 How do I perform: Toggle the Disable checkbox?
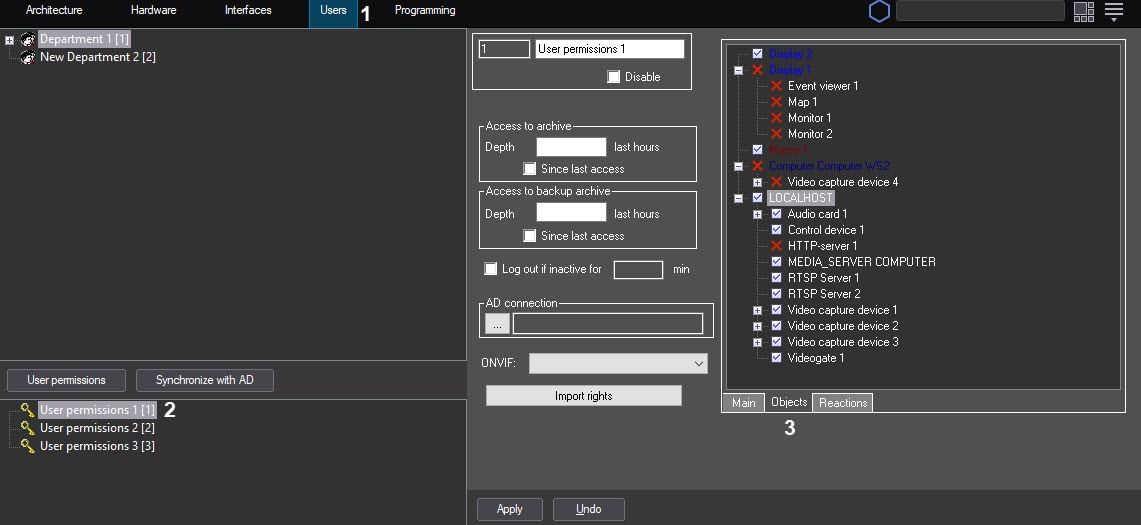pyautogui.click(x=613, y=76)
